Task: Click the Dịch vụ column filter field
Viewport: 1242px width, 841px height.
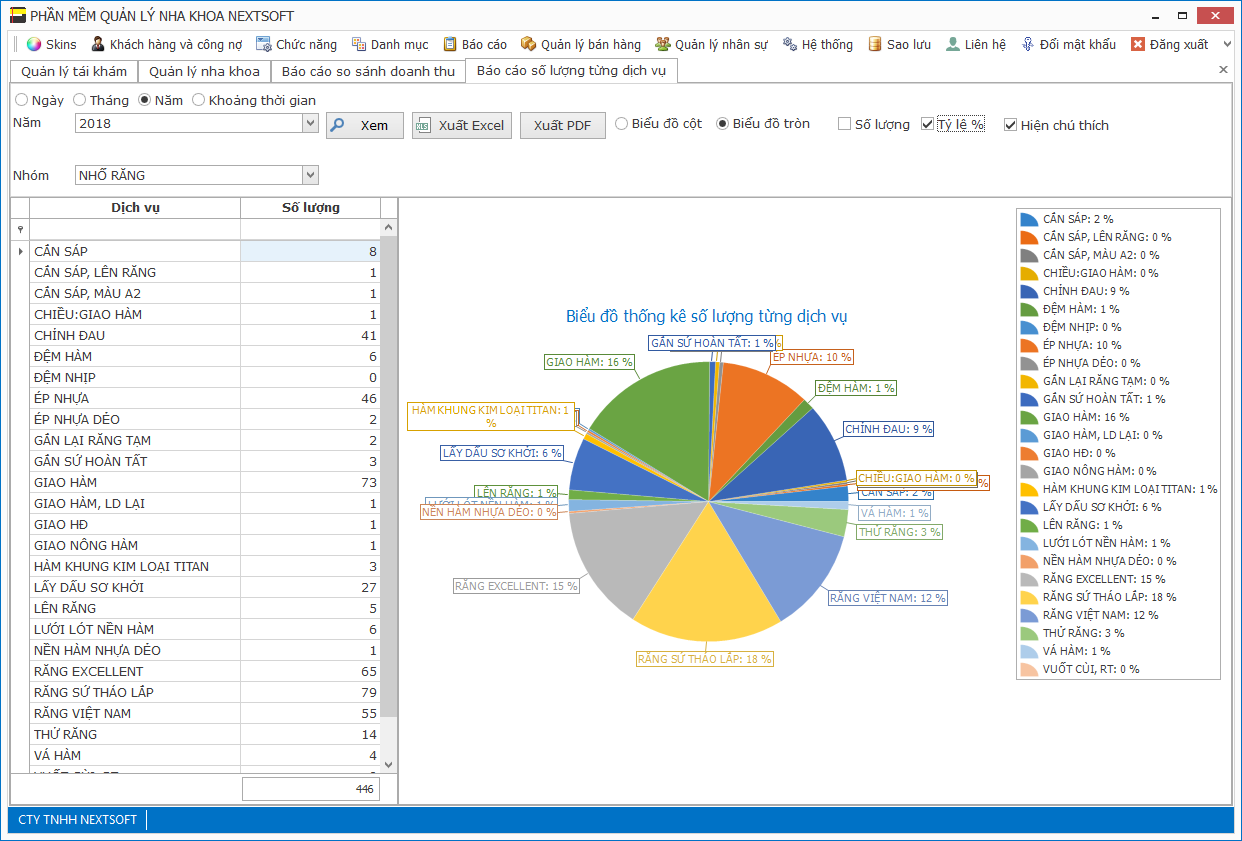Action: [x=135, y=229]
